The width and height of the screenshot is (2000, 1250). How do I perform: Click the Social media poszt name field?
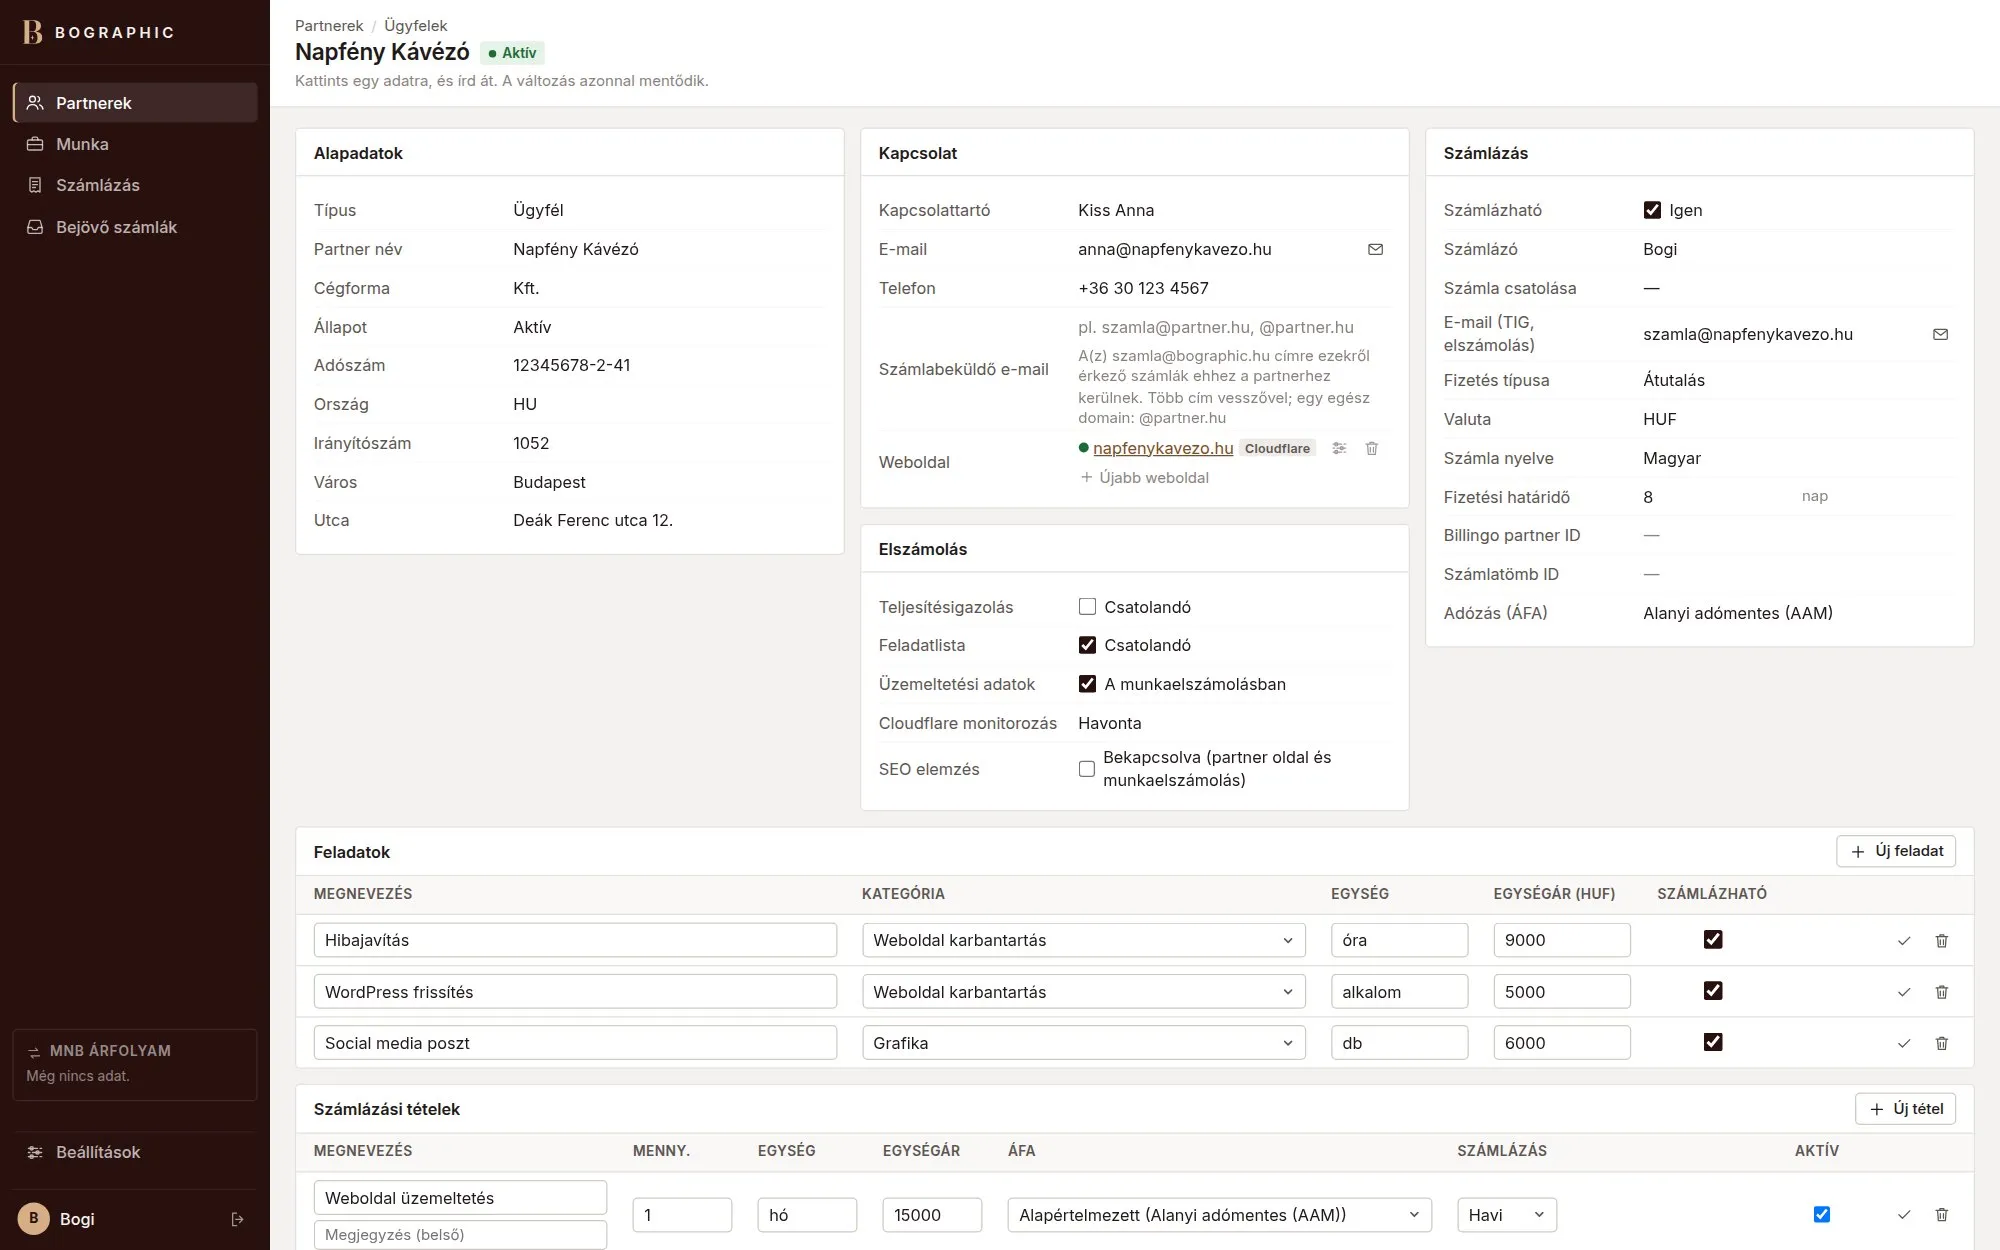coord(575,1043)
